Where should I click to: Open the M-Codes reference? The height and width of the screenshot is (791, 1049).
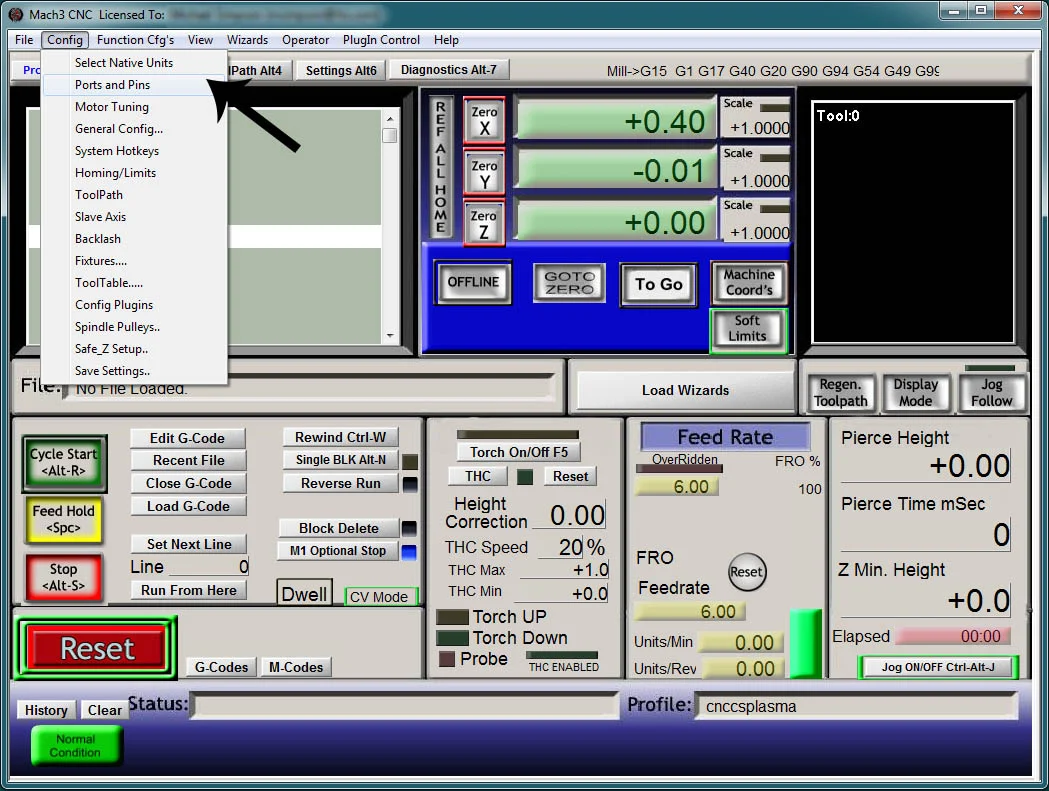click(x=296, y=667)
